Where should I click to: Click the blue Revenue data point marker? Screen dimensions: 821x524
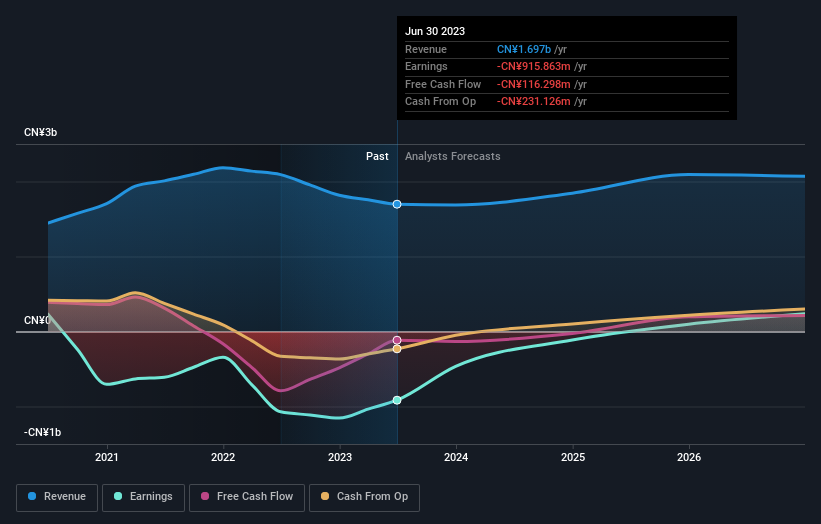coord(397,204)
